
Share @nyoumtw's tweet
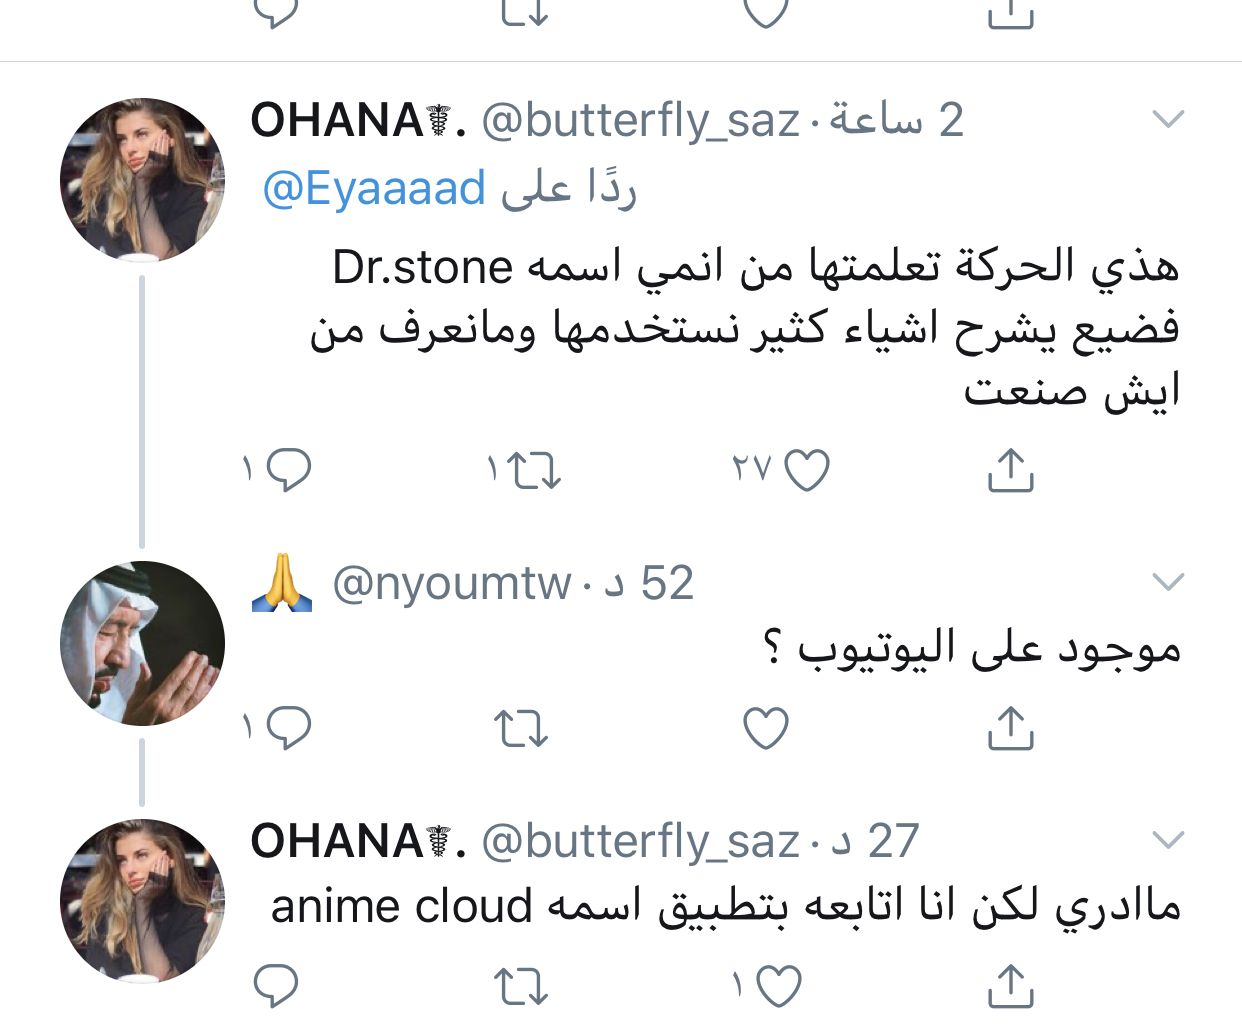click(1010, 728)
